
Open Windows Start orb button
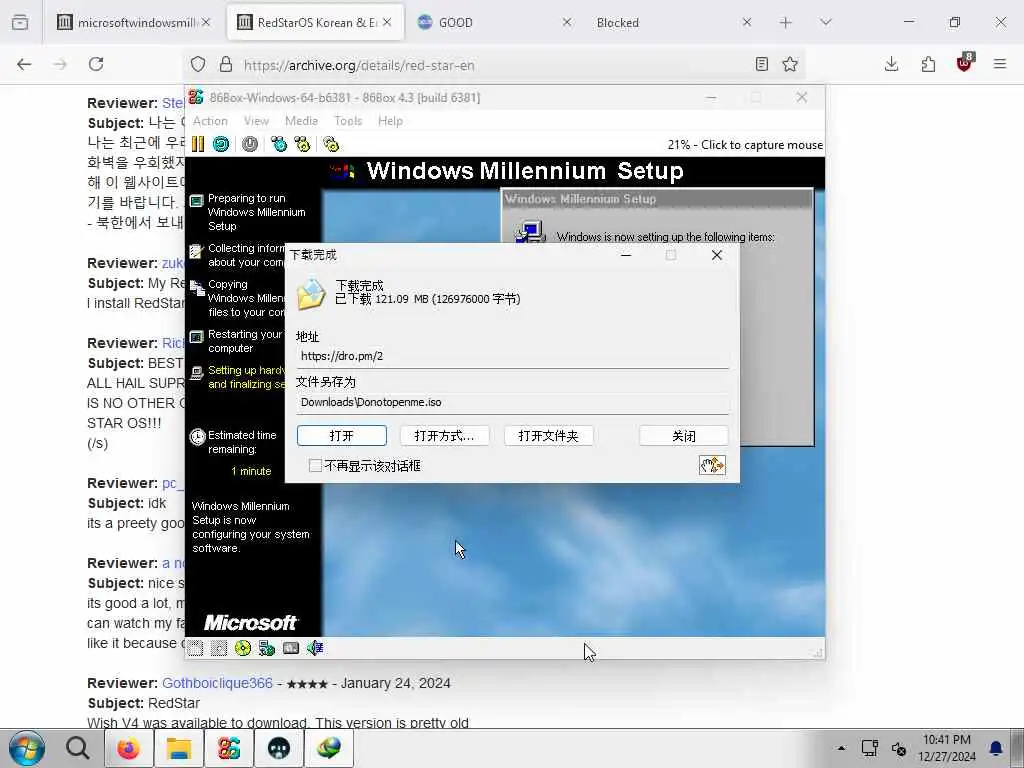26,748
